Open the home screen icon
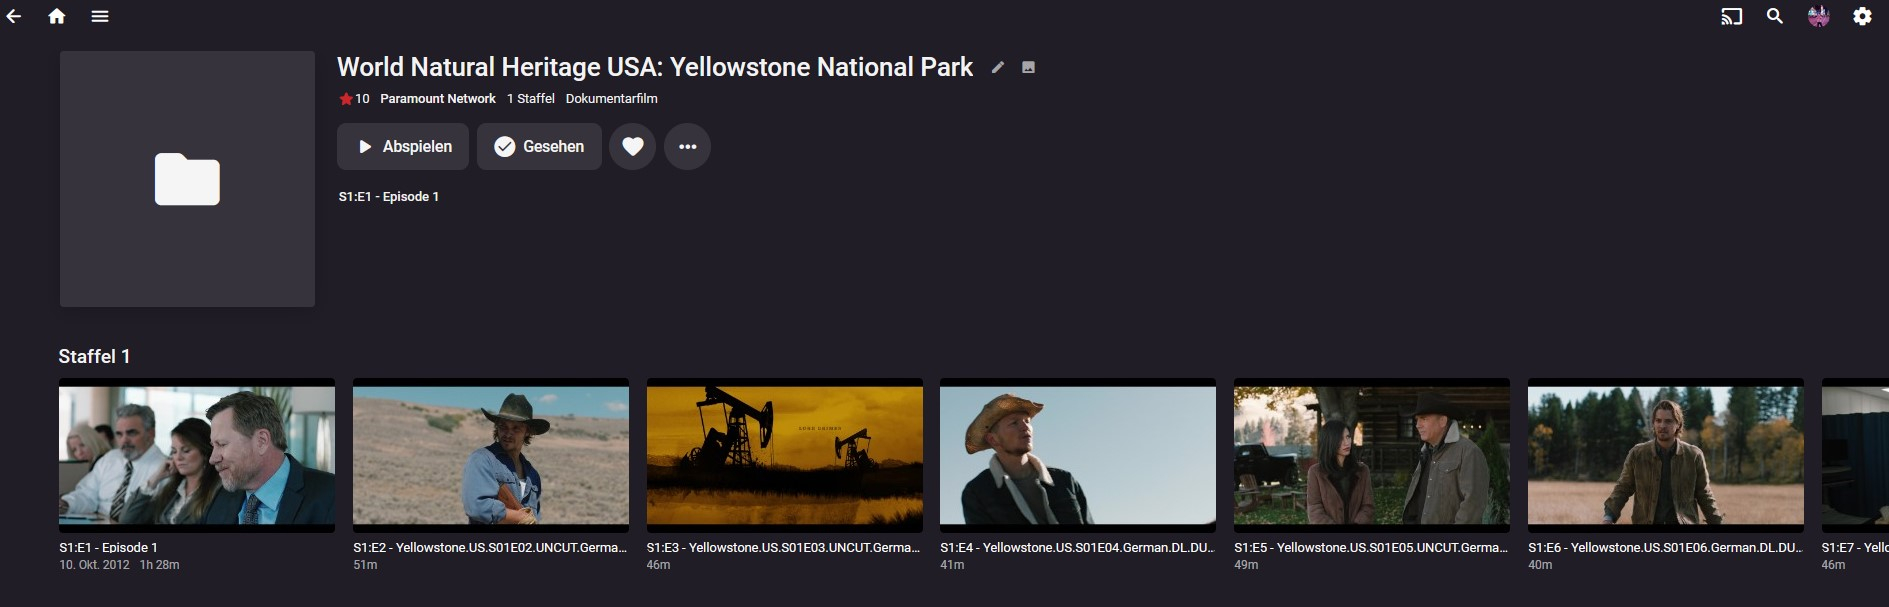 (57, 16)
